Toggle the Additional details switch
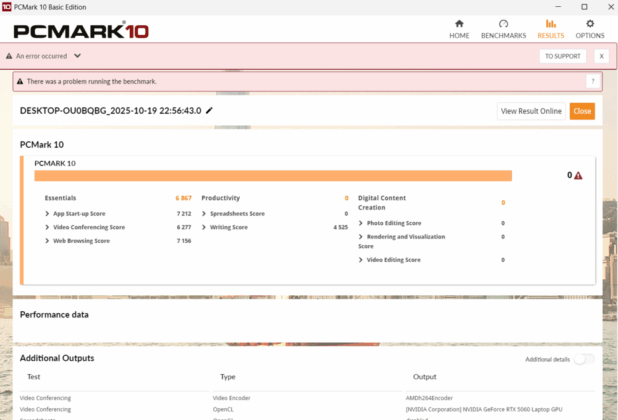The width and height of the screenshot is (618, 420). [584, 359]
